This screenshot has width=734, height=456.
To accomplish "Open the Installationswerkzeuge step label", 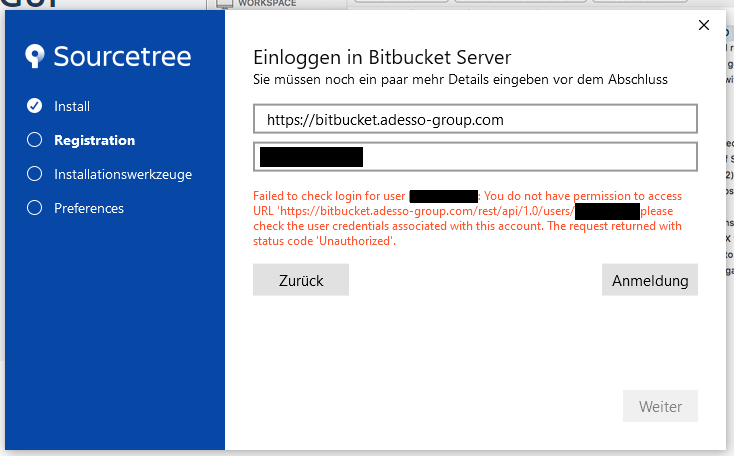I will (x=123, y=174).
